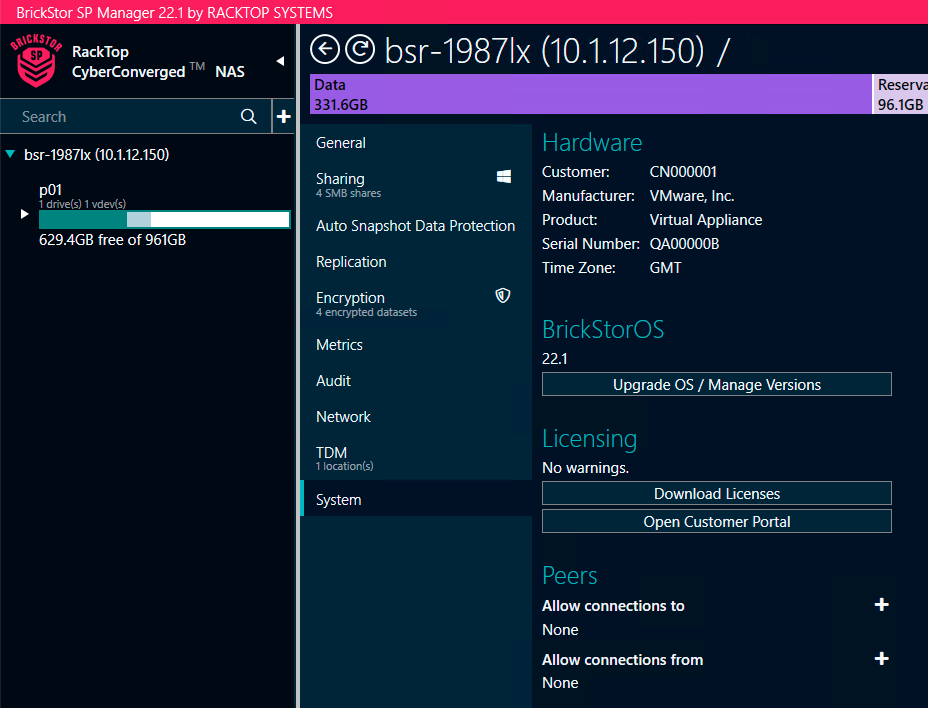Image resolution: width=928 pixels, height=708 pixels.
Task: Open the Sharing section
Action: click(x=416, y=184)
